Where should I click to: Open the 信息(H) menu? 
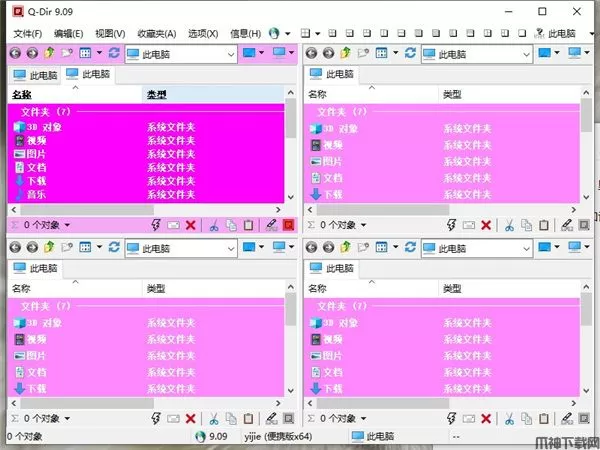[x=245, y=34]
